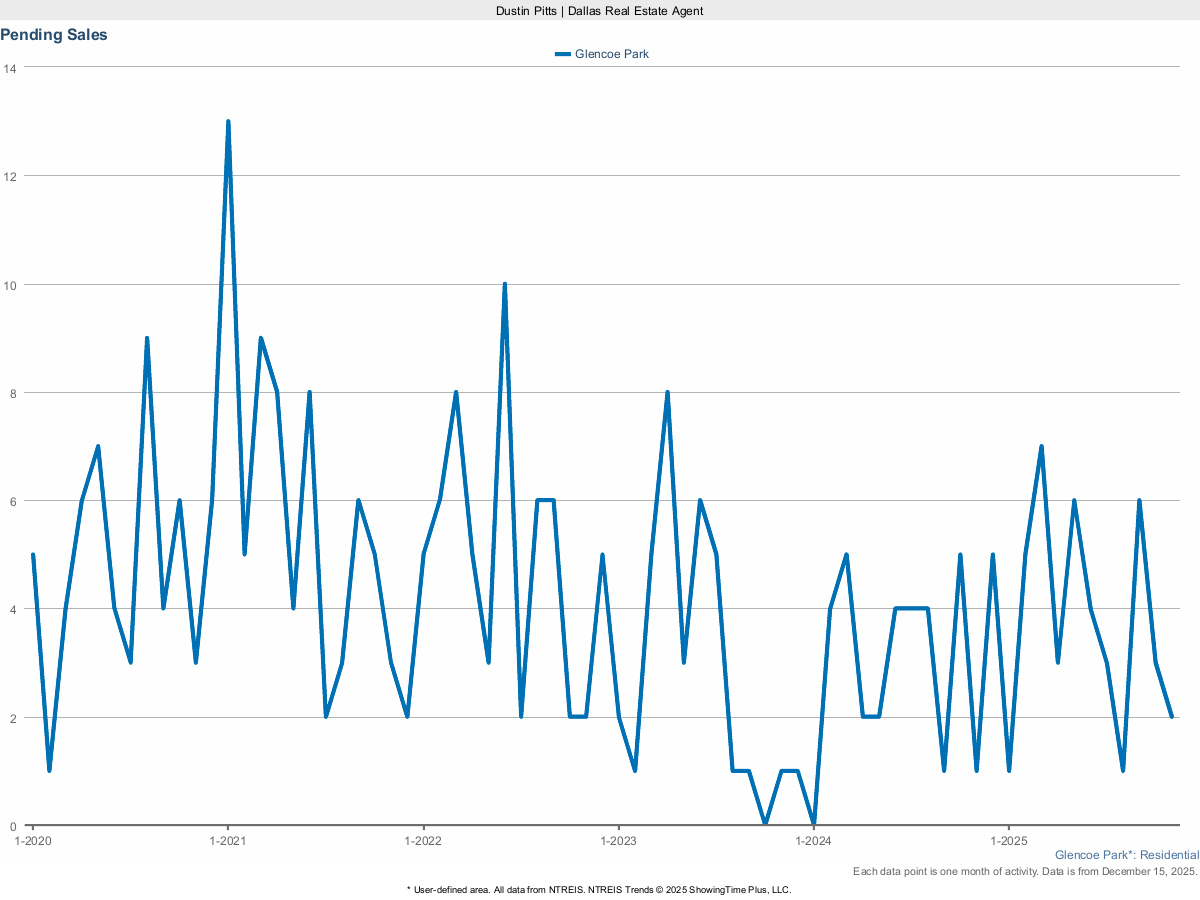
Task: Click the Dustin Pitts | Dallas Real Estate Agent header
Action: coord(599,11)
